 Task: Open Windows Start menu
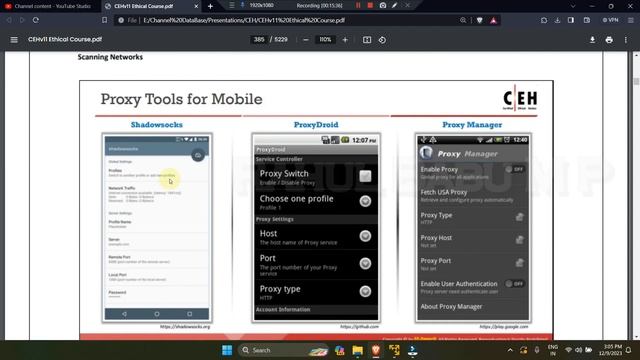point(227,350)
